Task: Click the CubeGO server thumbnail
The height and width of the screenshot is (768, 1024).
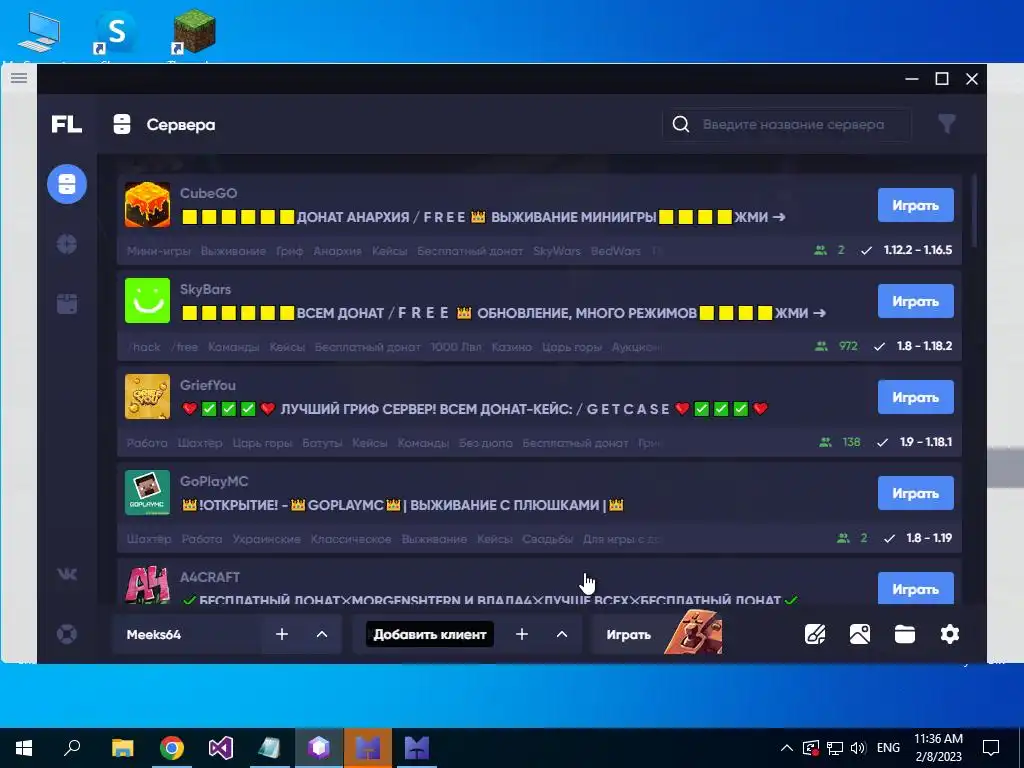Action: (x=148, y=205)
